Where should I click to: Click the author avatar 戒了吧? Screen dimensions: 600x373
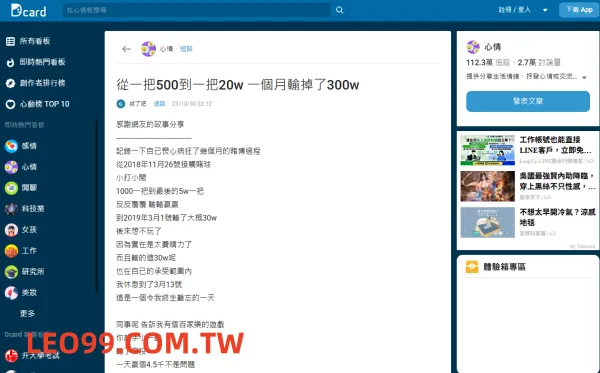coord(121,104)
